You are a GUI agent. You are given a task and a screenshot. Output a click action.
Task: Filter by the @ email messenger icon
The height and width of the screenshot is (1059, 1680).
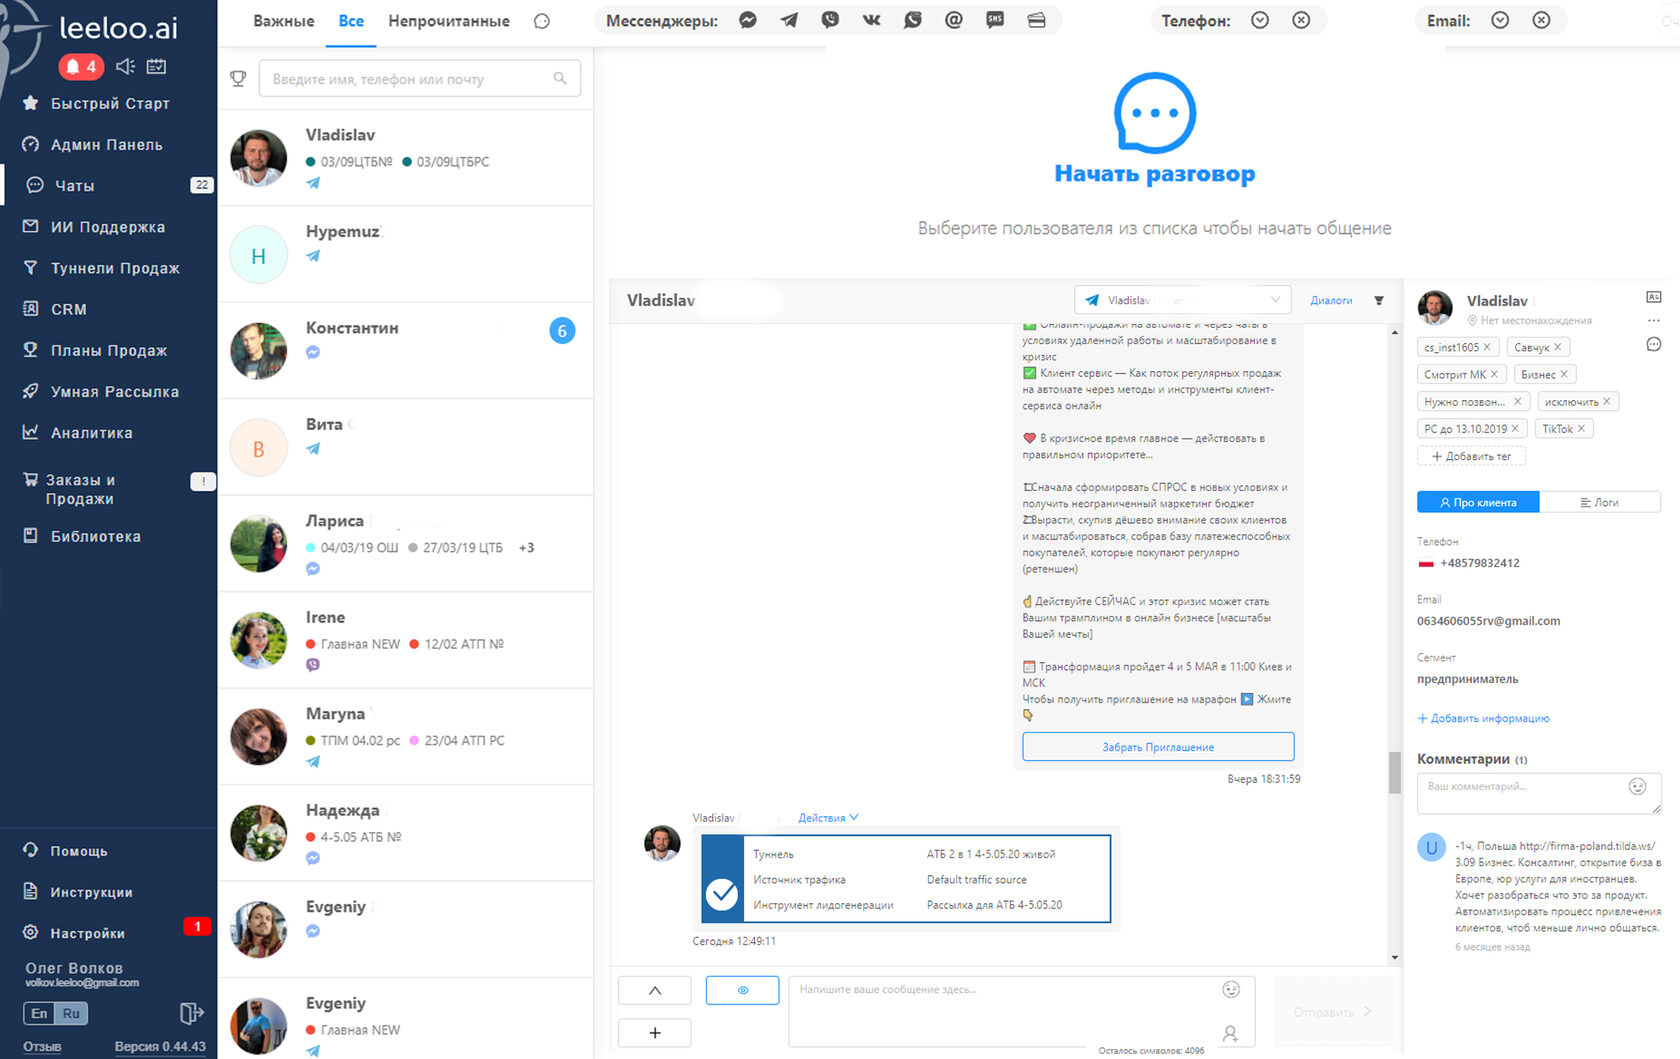[954, 20]
